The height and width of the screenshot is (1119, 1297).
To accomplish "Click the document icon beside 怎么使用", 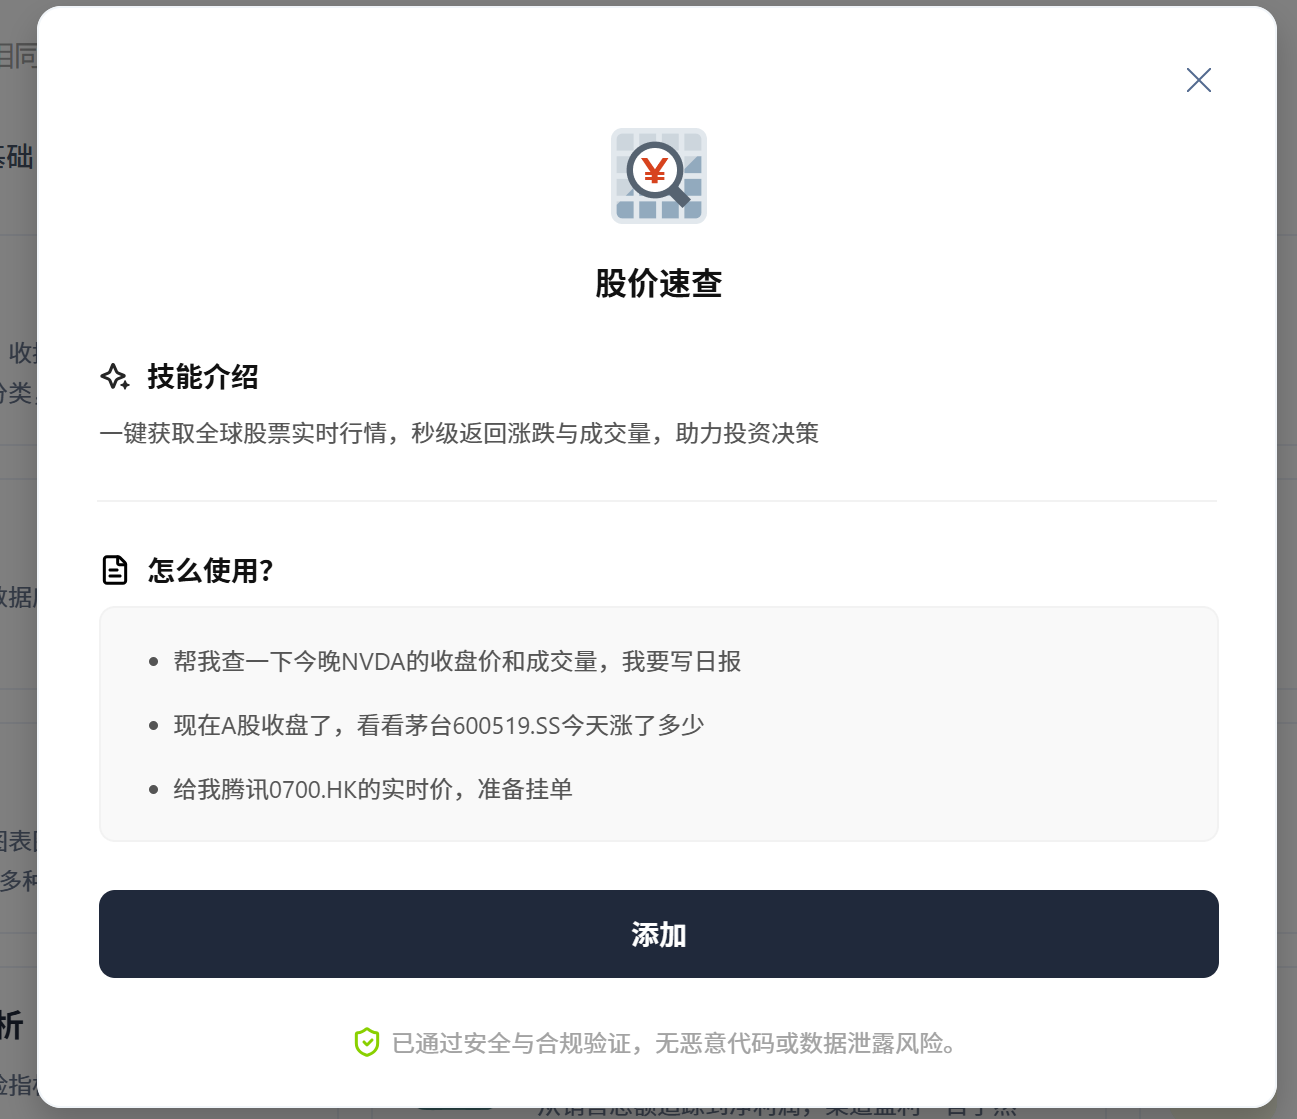I will coord(115,570).
